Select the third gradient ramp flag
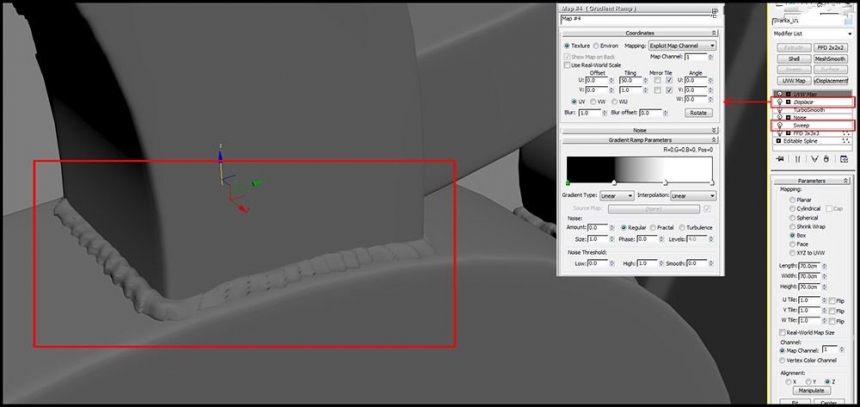This screenshot has width=860, height=407. coord(666,183)
